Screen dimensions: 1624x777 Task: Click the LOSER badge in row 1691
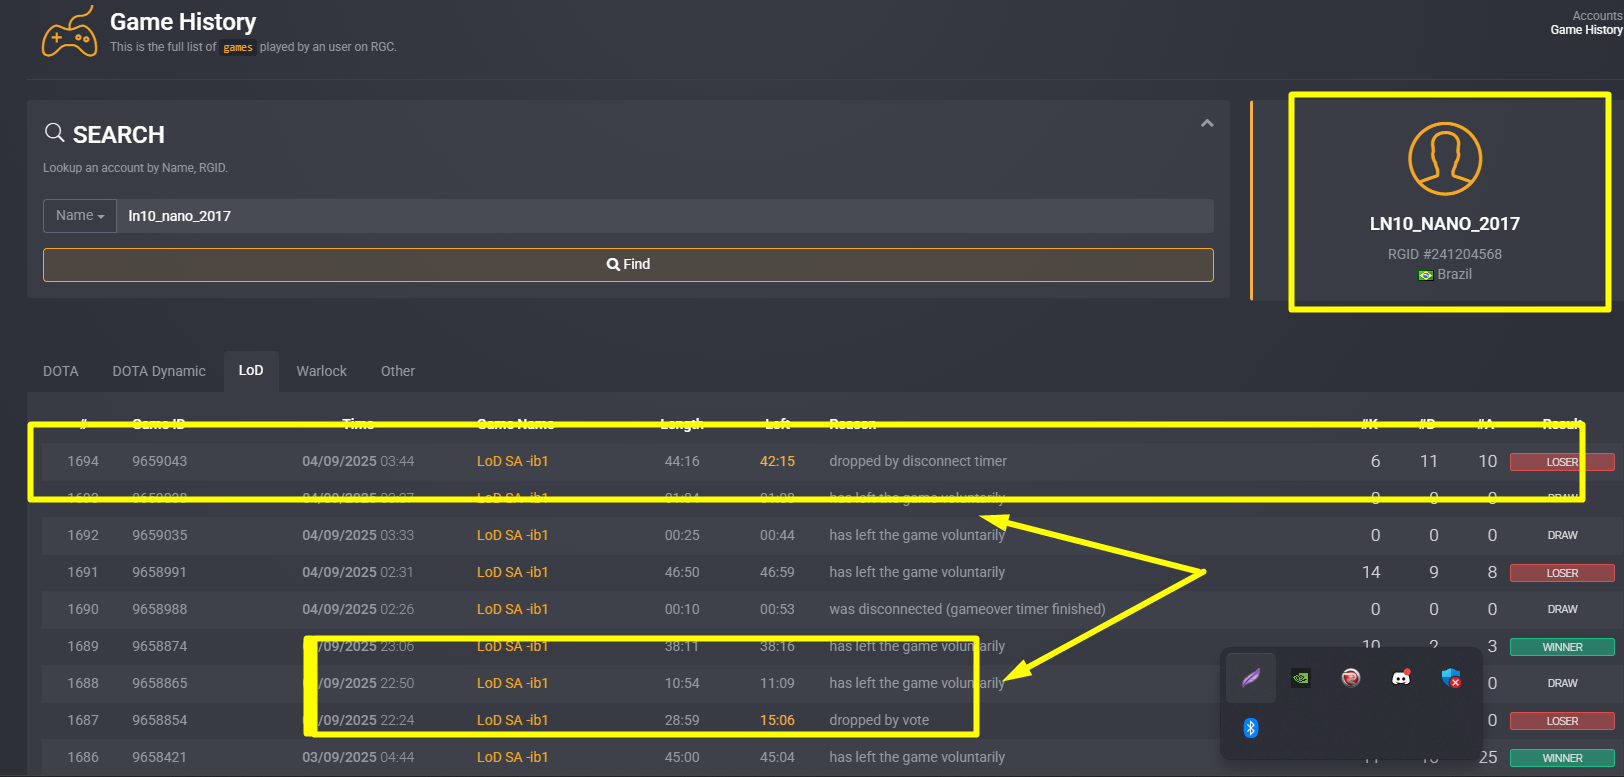click(1562, 573)
